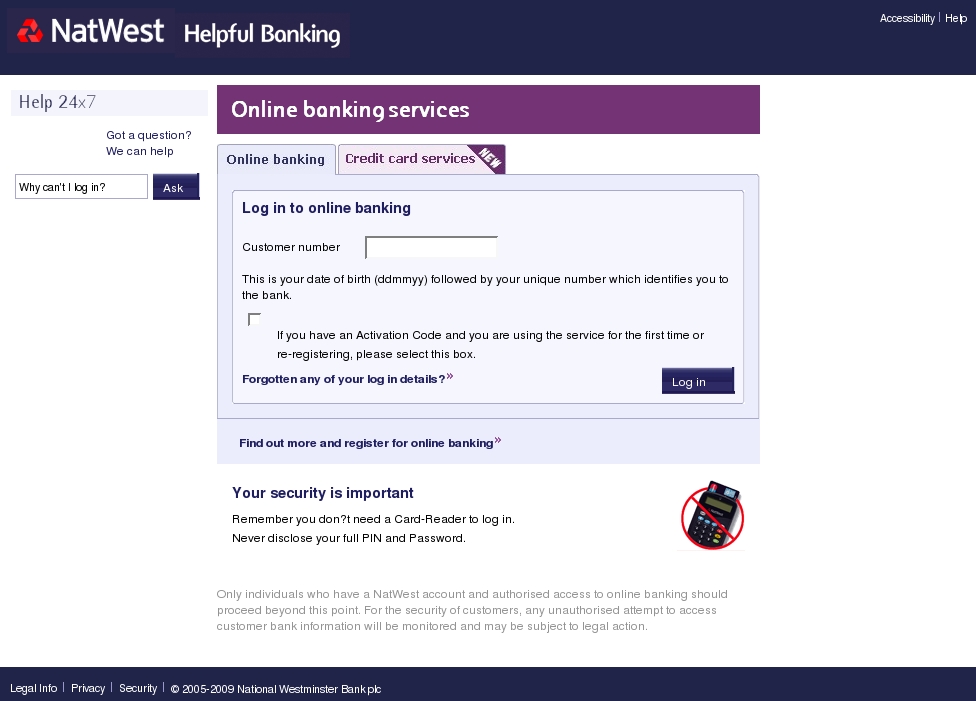This screenshot has width=976, height=701.
Task: Click the Help 24x7 panel heading
Action: click(110, 103)
